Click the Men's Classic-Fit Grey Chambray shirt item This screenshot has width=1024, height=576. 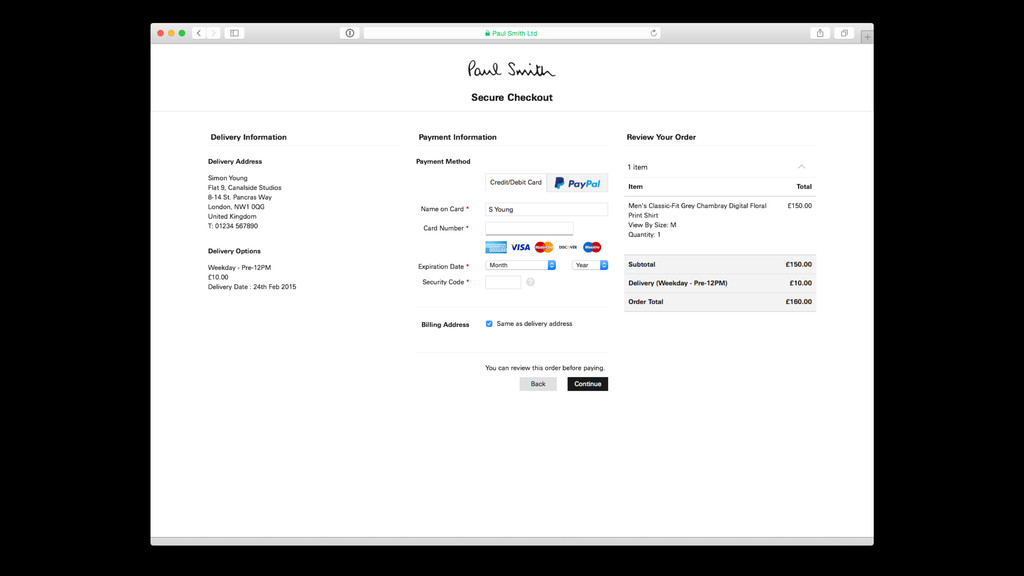[697, 210]
